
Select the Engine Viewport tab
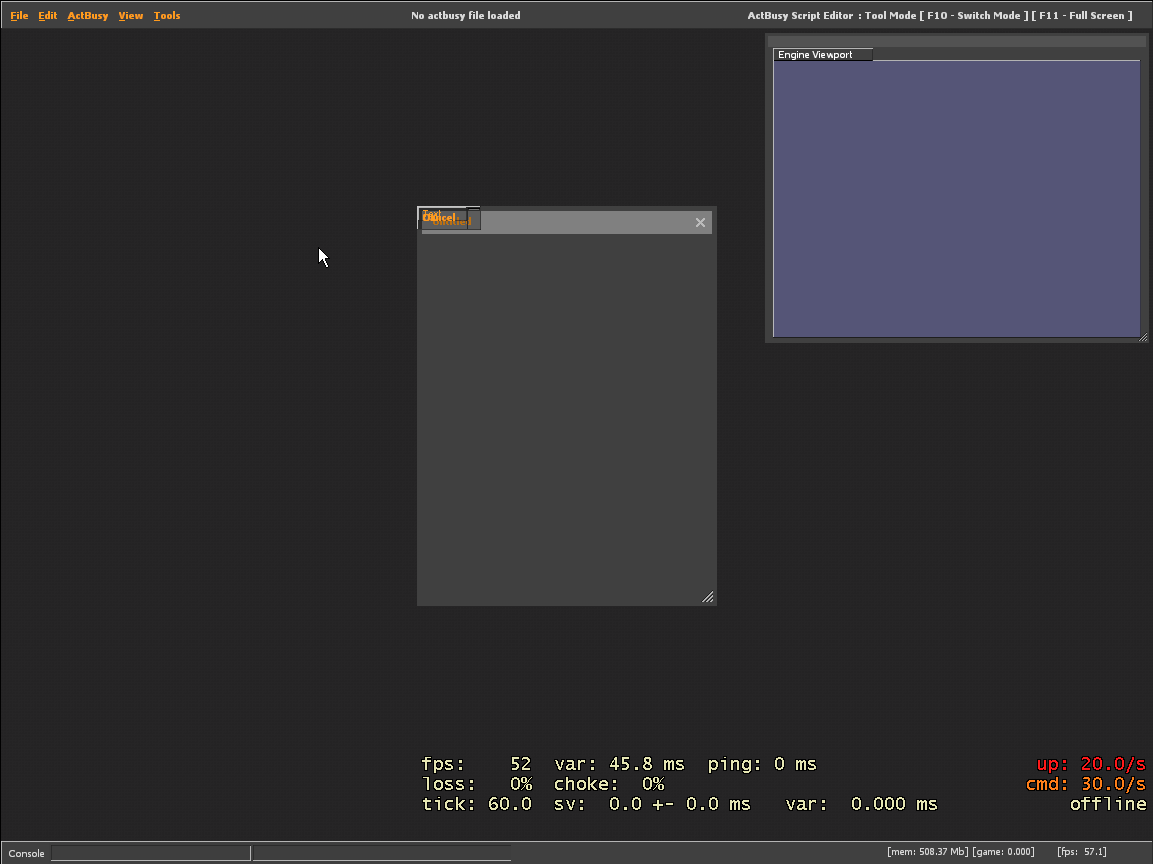tap(821, 54)
